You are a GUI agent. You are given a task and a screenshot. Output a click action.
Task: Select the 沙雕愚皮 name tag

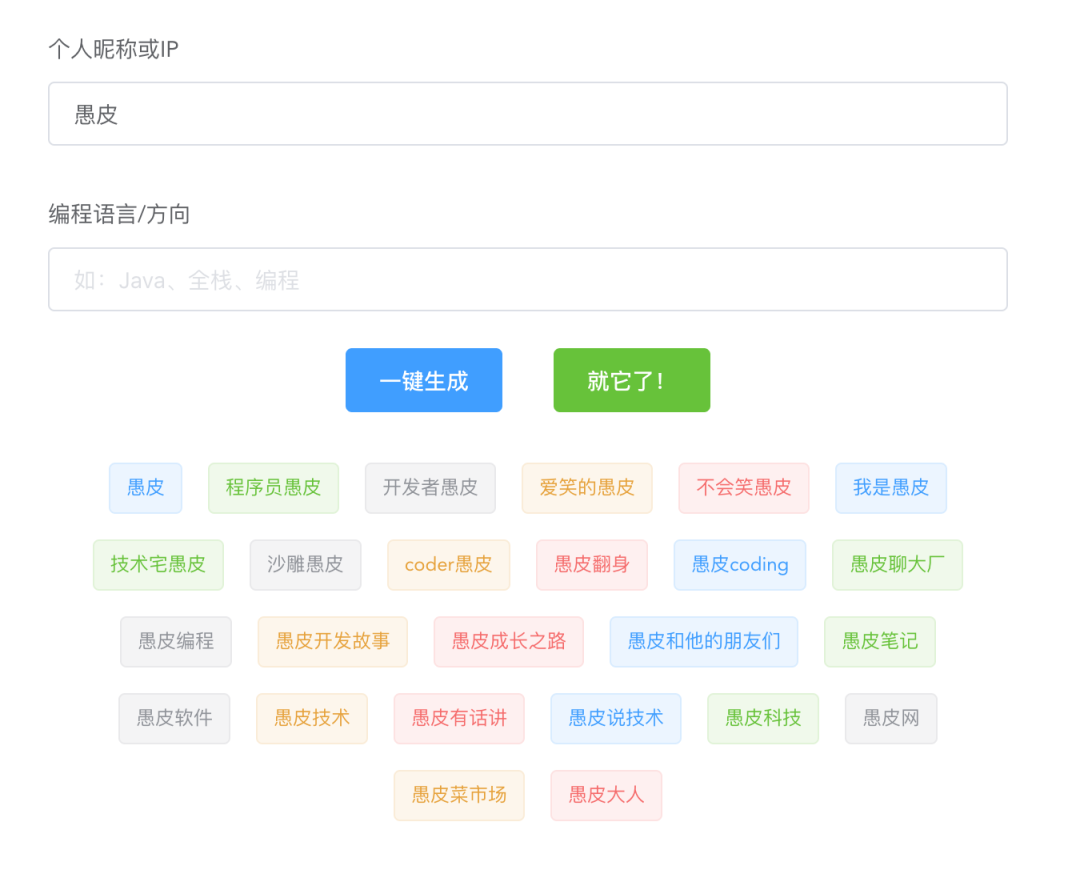click(305, 565)
